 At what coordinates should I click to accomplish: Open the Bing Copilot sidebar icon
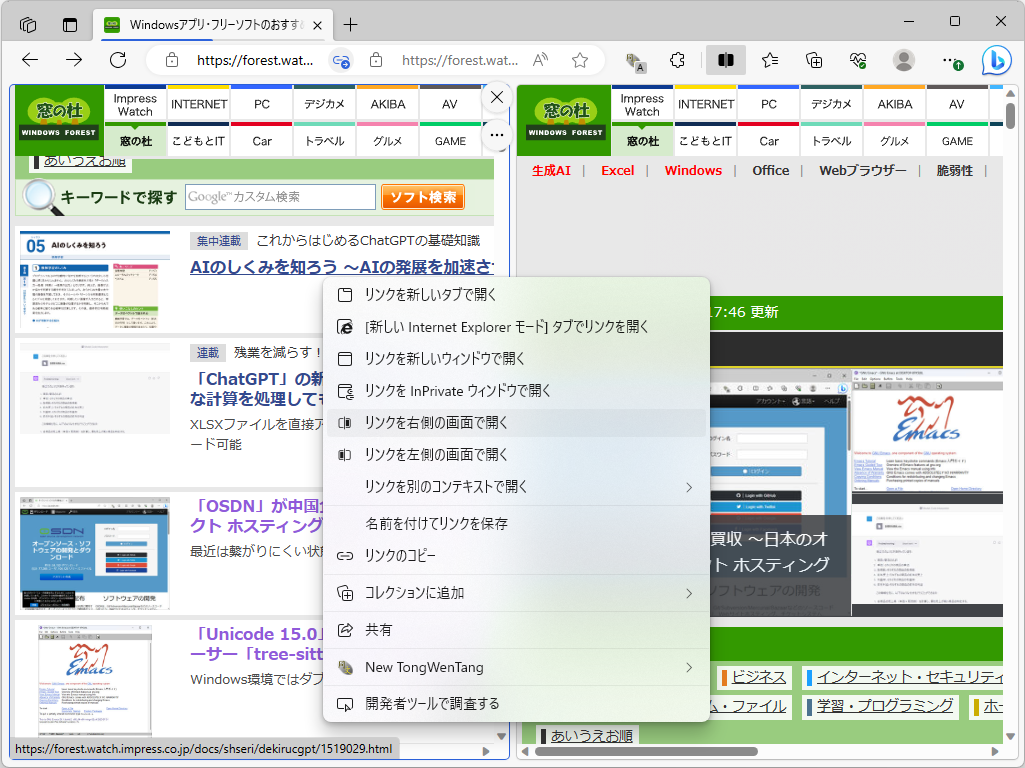coord(996,60)
